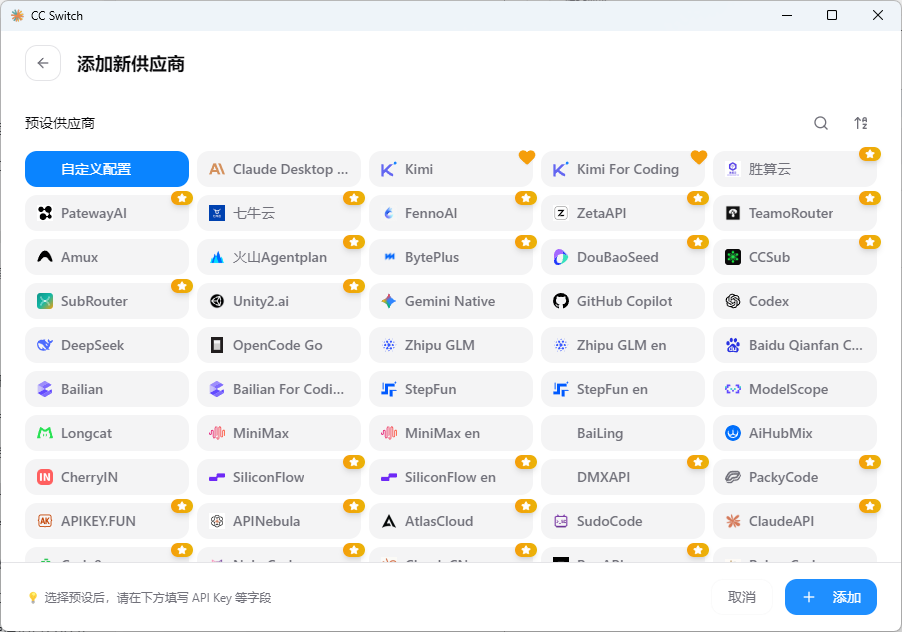The width and height of the screenshot is (902, 632).
Task: Choose the Claude Desktop preset
Action: (279, 169)
